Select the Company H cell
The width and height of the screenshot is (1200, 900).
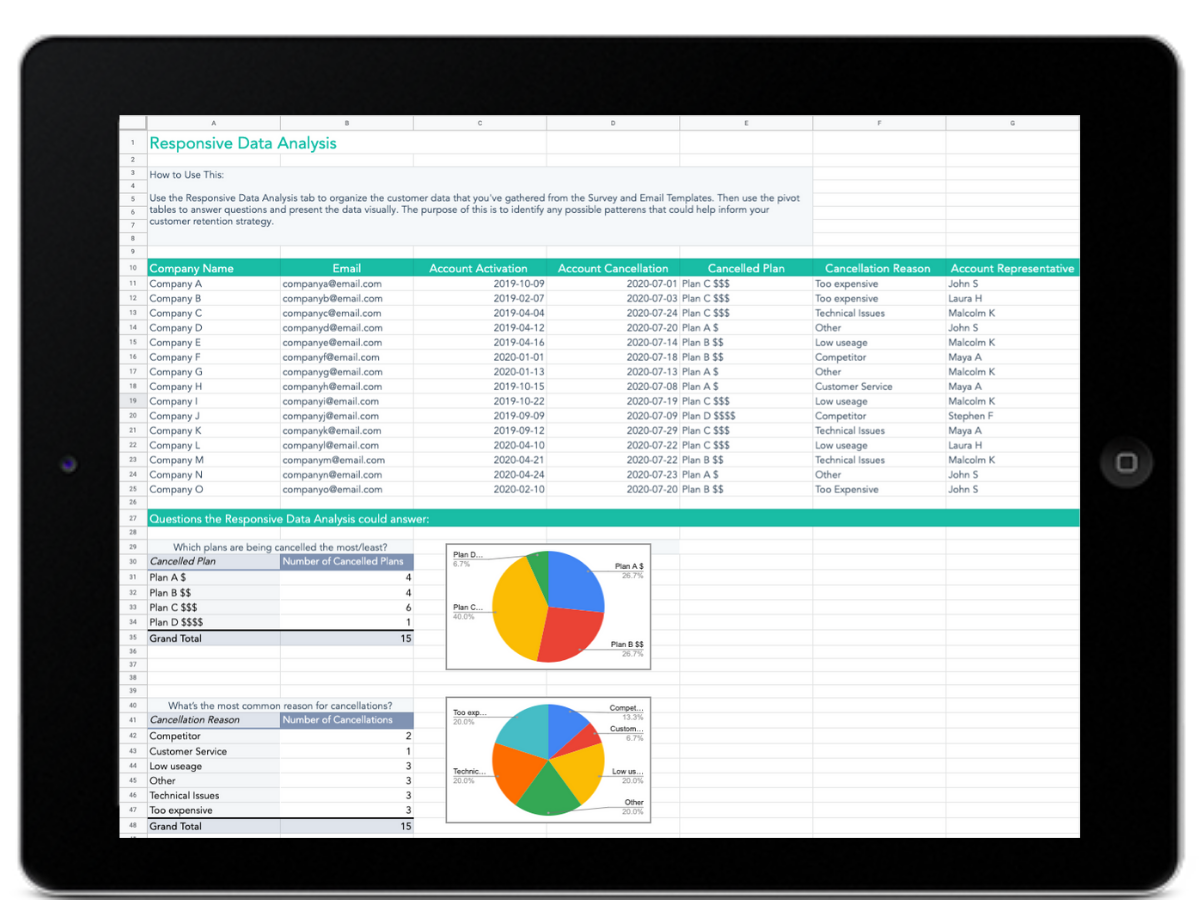176,387
